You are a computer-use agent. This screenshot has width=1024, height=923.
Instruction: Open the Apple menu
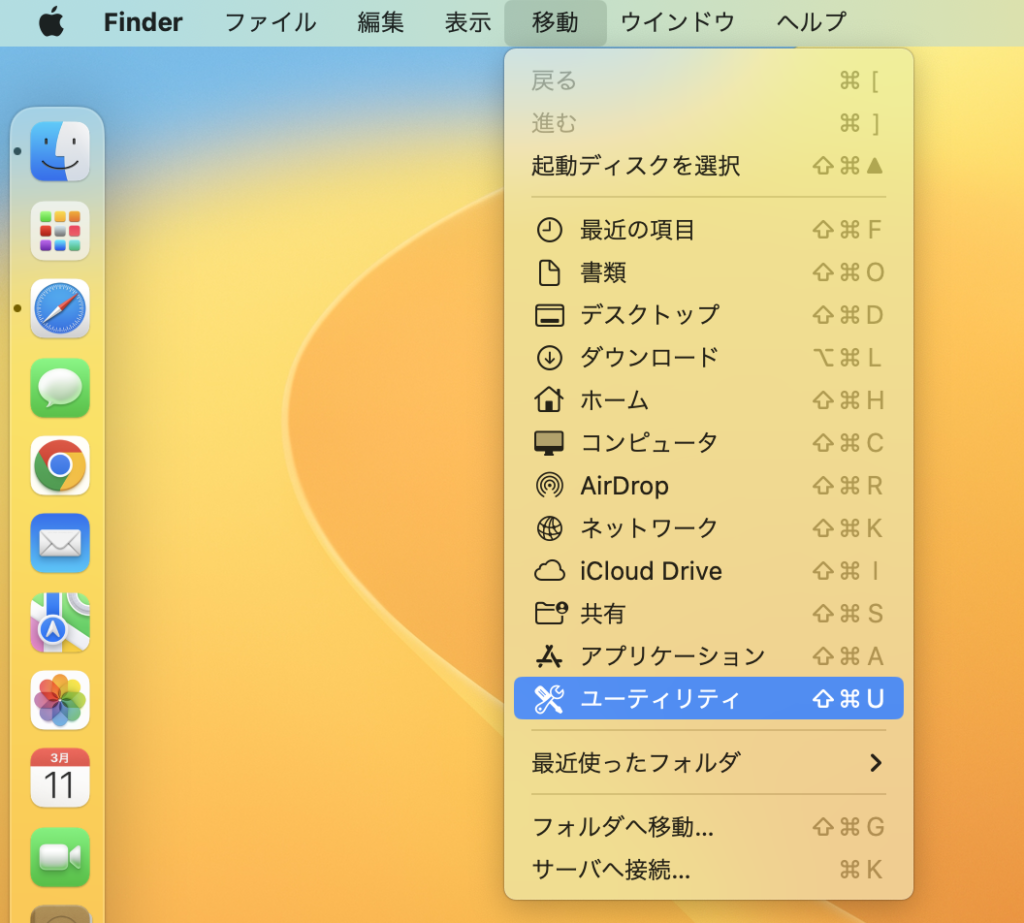click(52, 22)
